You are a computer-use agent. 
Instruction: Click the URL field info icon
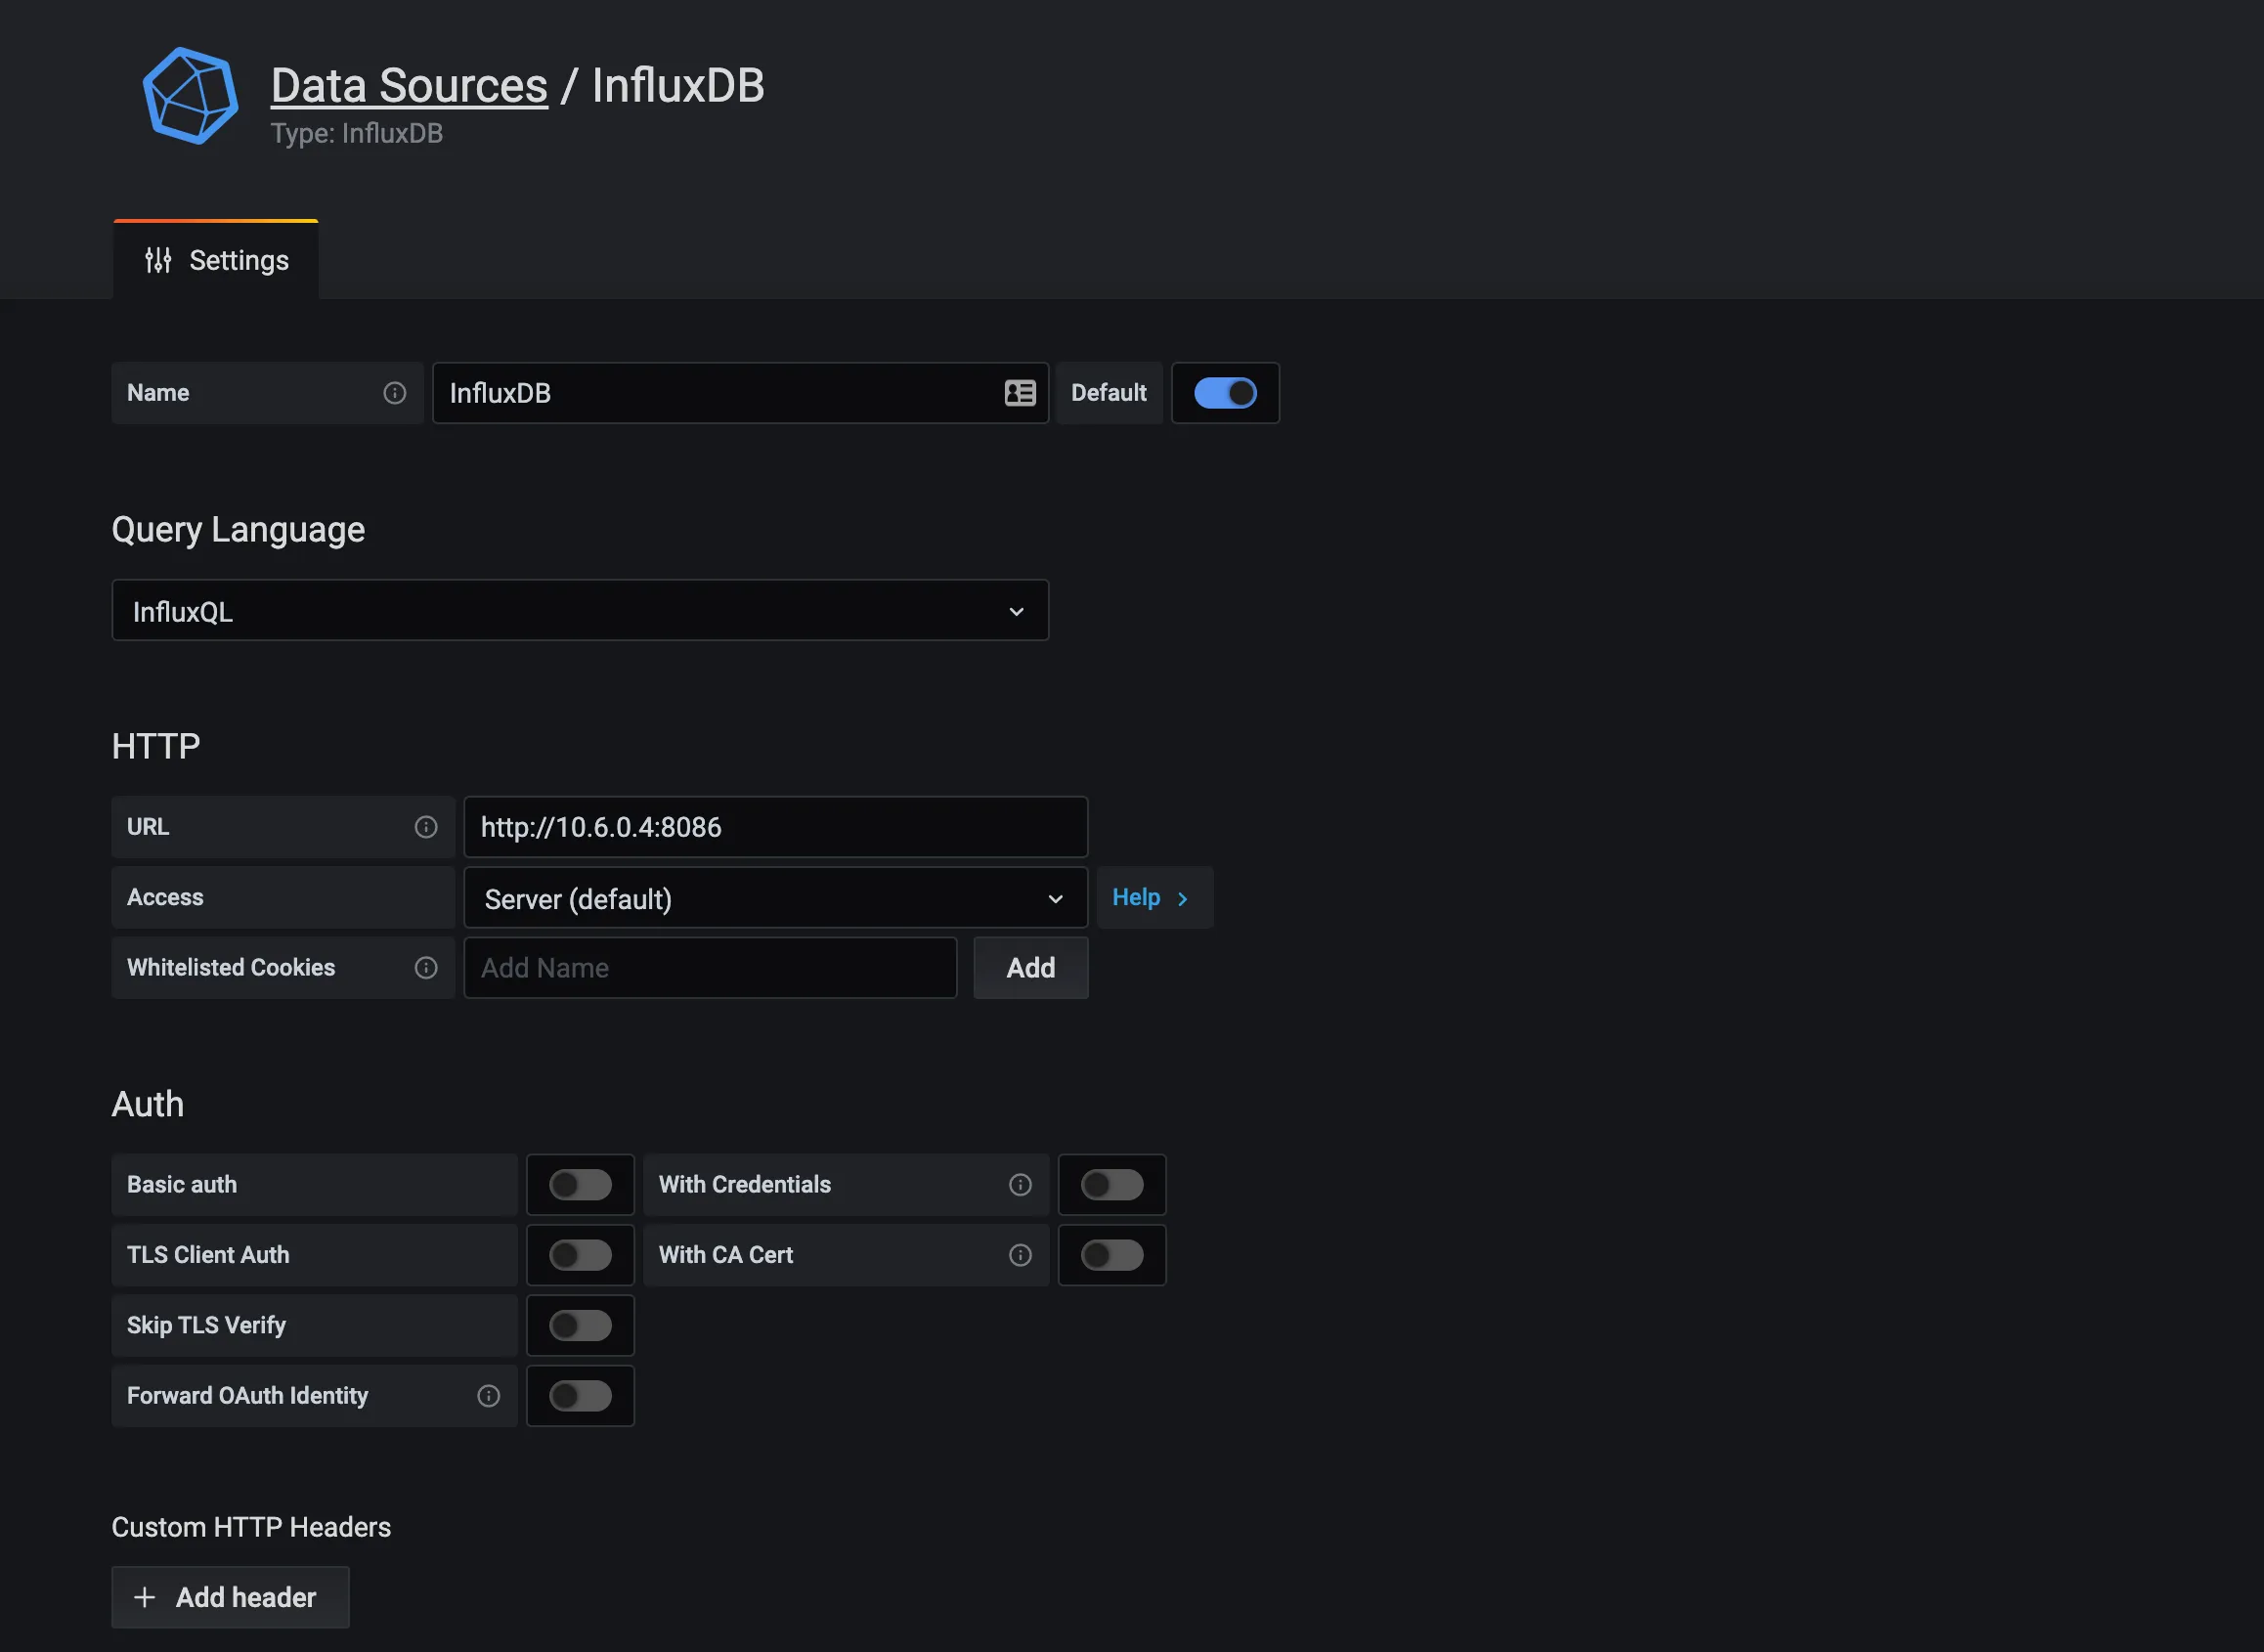[x=425, y=826]
